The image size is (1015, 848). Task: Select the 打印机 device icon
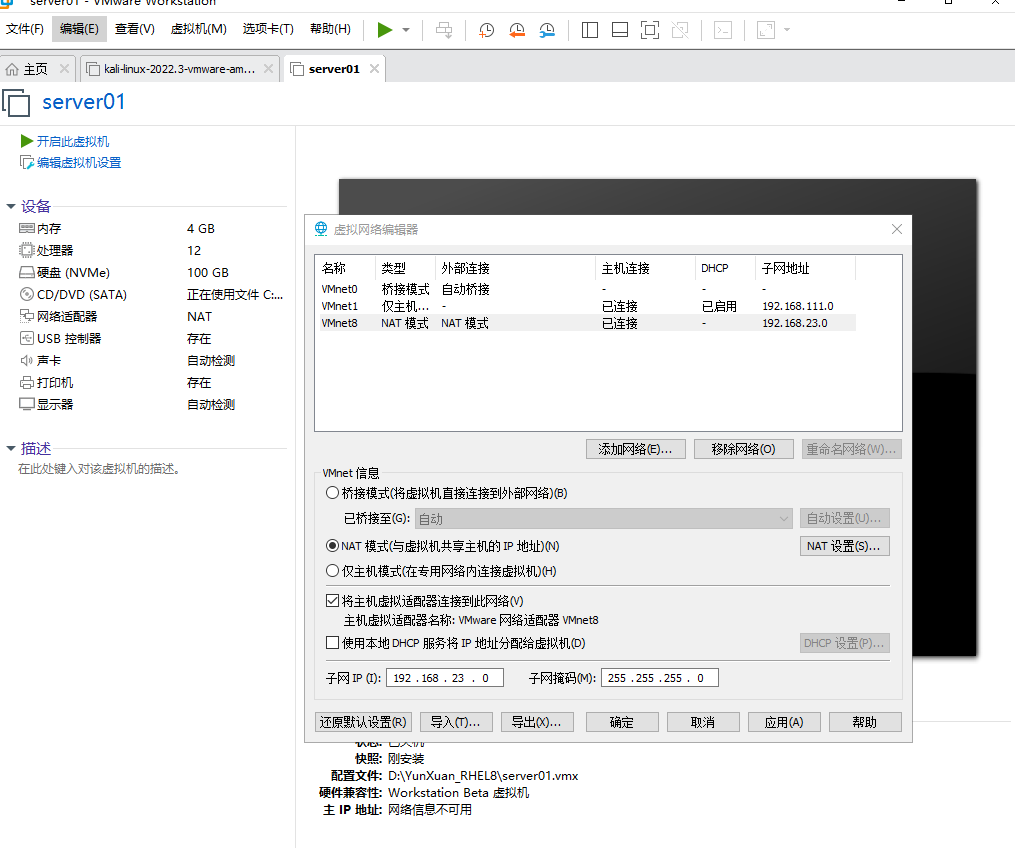[27, 383]
